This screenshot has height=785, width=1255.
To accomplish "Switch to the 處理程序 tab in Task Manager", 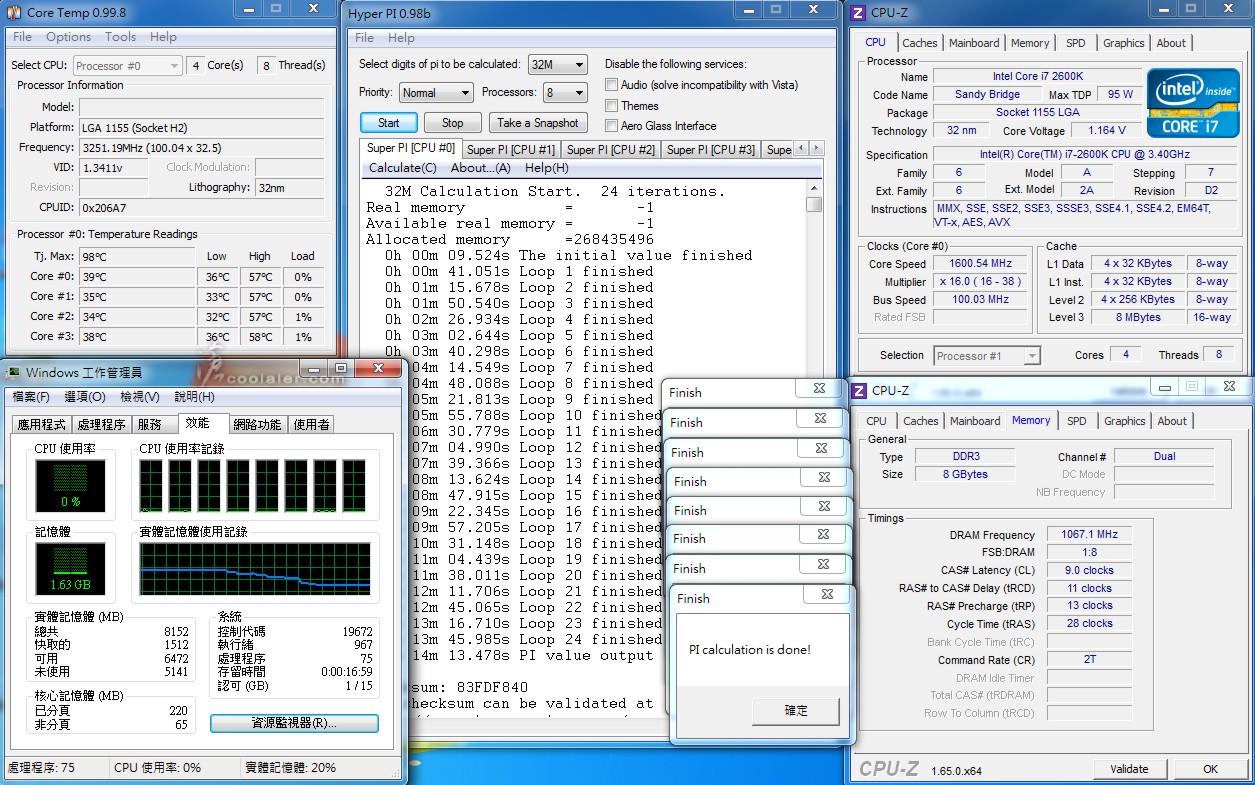I will [102, 425].
